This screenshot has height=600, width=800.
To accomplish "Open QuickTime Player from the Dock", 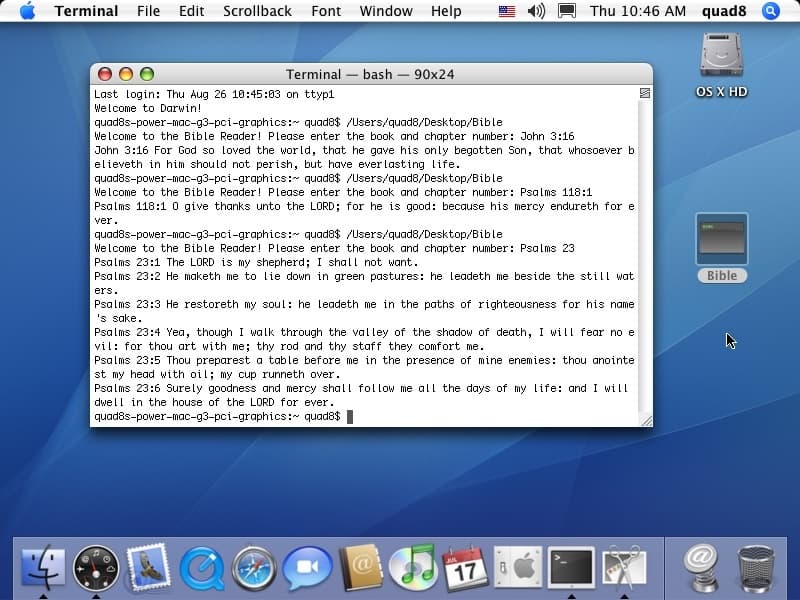I will 202,568.
